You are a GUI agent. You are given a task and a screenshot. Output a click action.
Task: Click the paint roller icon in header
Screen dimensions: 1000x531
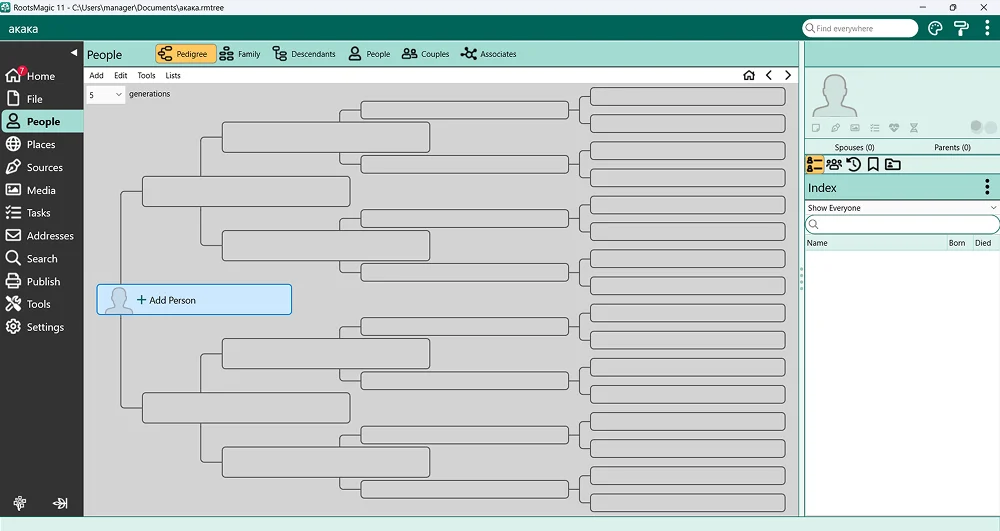pos(960,29)
